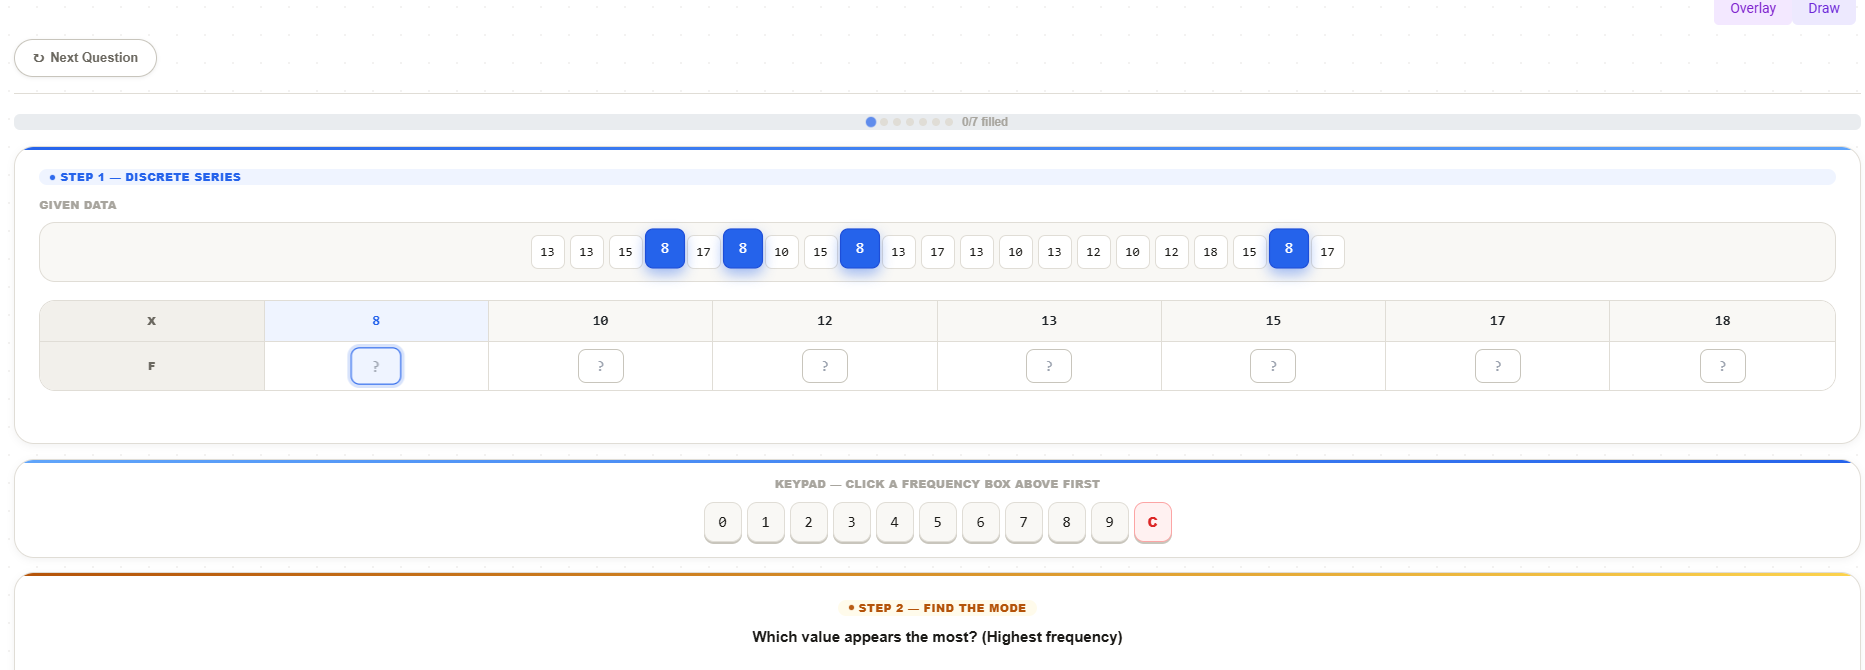Click the first highlighted blue 8 chip
The height and width of the screenshot is (670, 1865).
pos(665,249)
